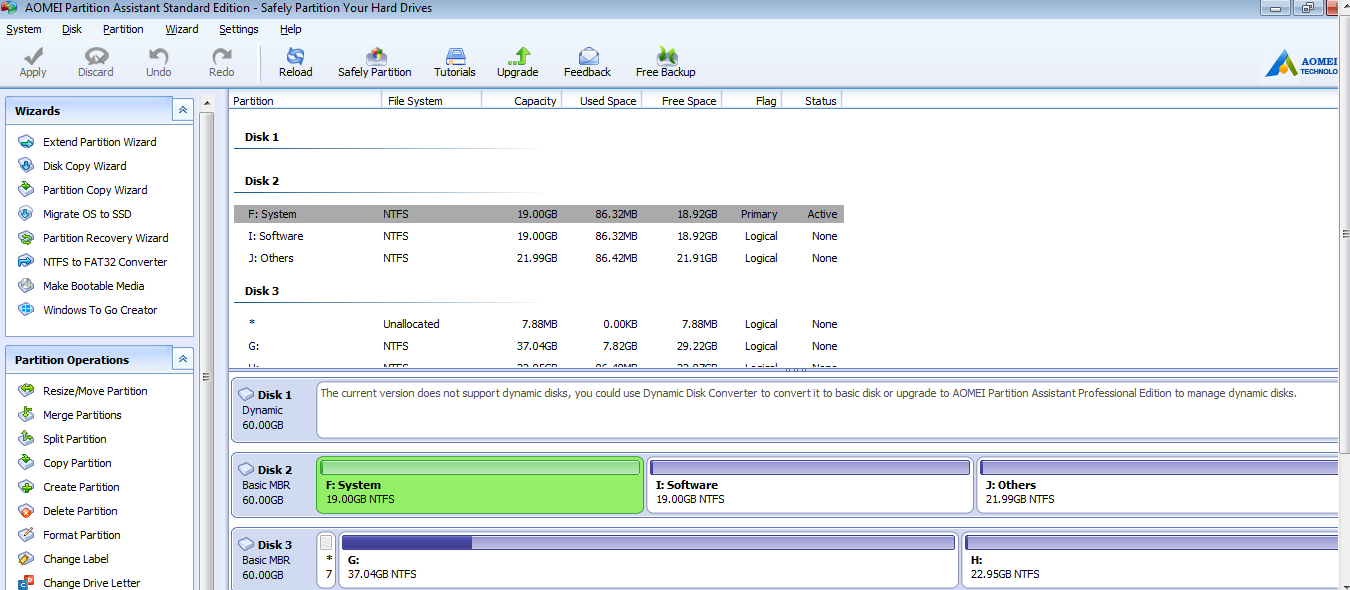Collapse the Partition Operations panel
1350x590 pixels.
183,359
